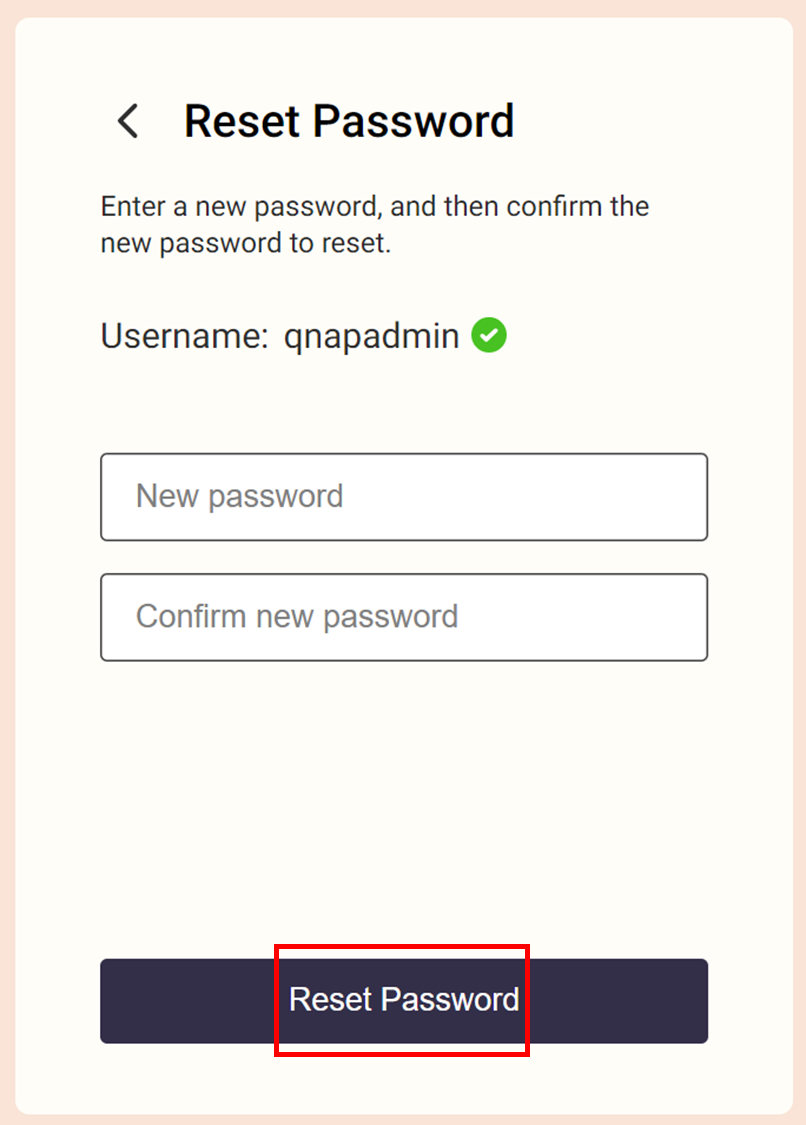The image size is (806, 1125).
Task: Click the word "Reset" in the page heading
Action: click(x=242, y=122)
